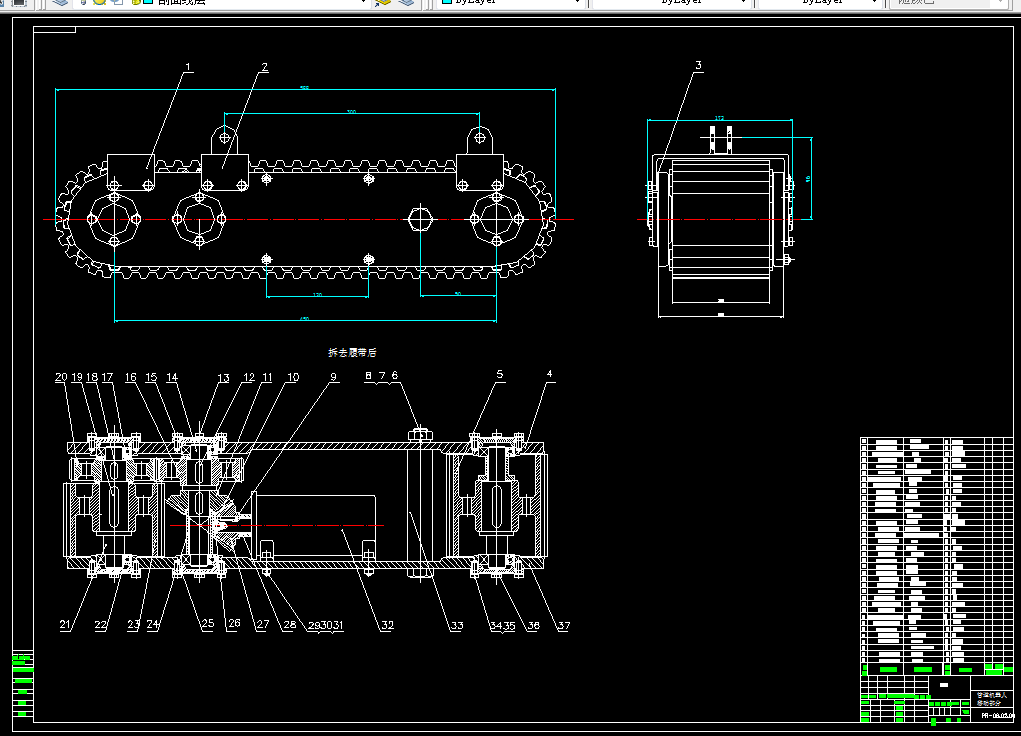Open the Layer Properties Manager icon
Image resolution: width=1021 pixels, height=736 pixels.
(x=60, y=3)
